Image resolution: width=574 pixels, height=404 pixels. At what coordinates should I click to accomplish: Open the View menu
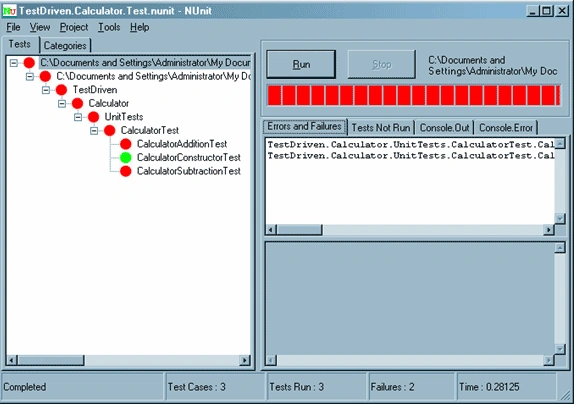pos(40,27)
